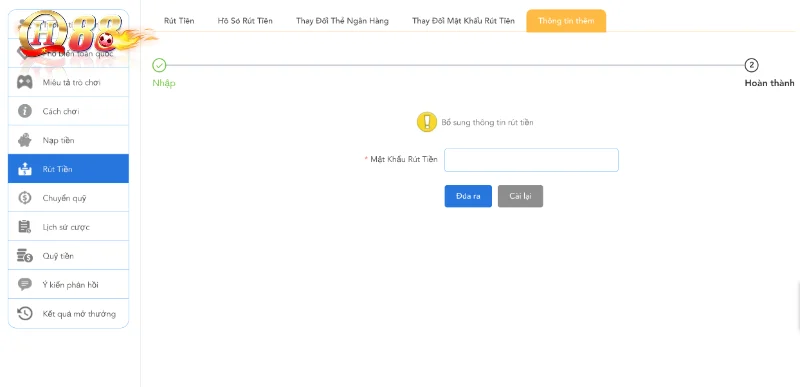The width and height of the screenshot is (800, 387).
Task: Click the history clock icon for Kết quả mở thưởng
Action: coord(24,314)
